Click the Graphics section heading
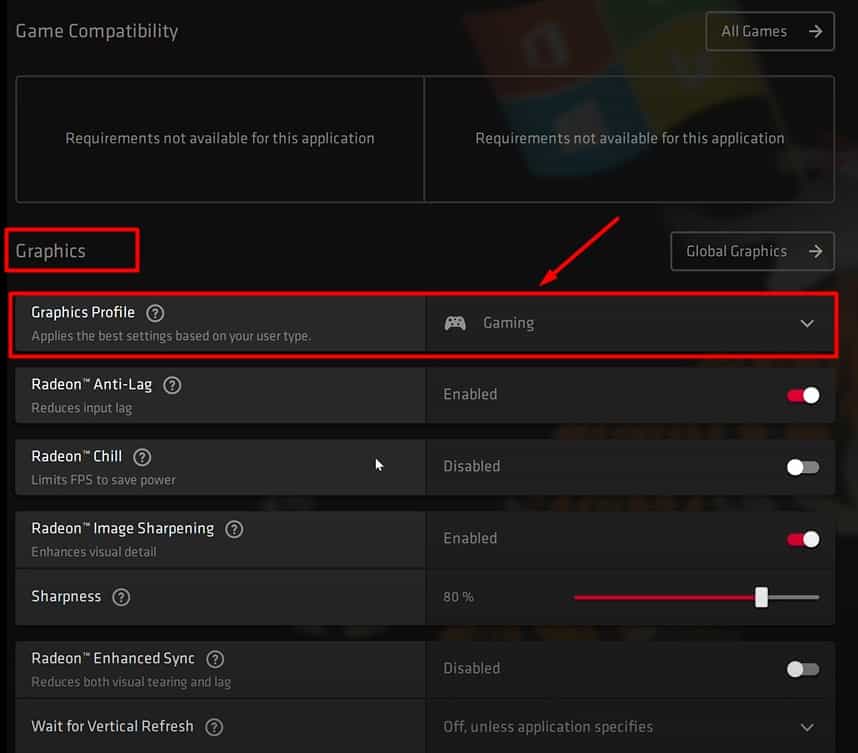Image resolution: width=858 pixels, height=753 pixels. coord(50,251)
